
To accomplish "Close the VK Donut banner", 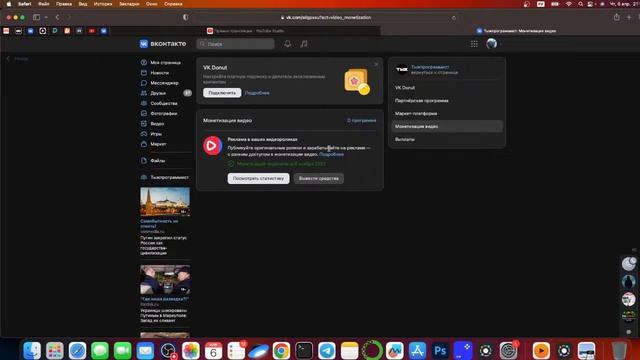I will pos(376,64).
